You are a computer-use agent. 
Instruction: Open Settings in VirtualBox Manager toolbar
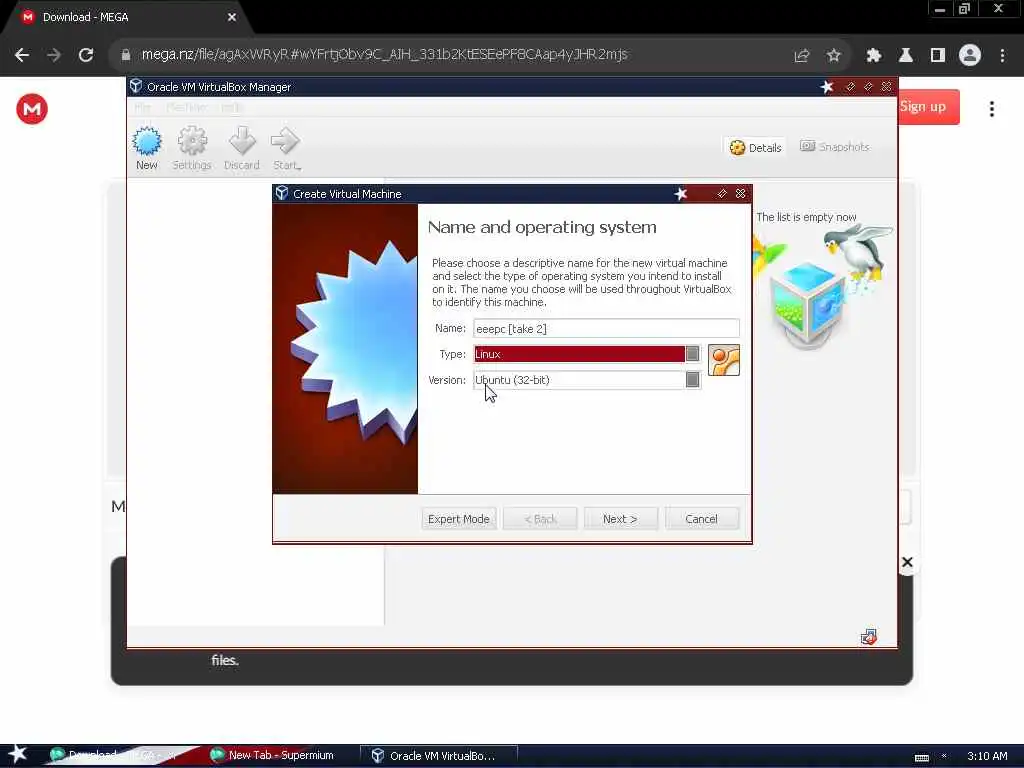191,148
